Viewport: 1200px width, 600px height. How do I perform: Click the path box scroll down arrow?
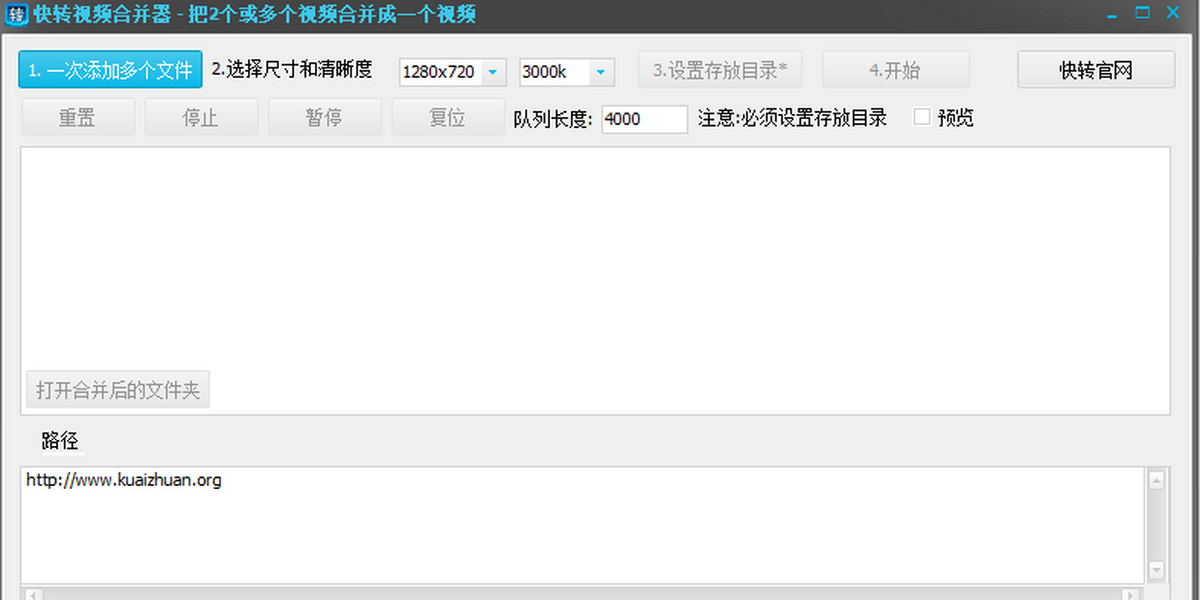(x=1156, y=570)
